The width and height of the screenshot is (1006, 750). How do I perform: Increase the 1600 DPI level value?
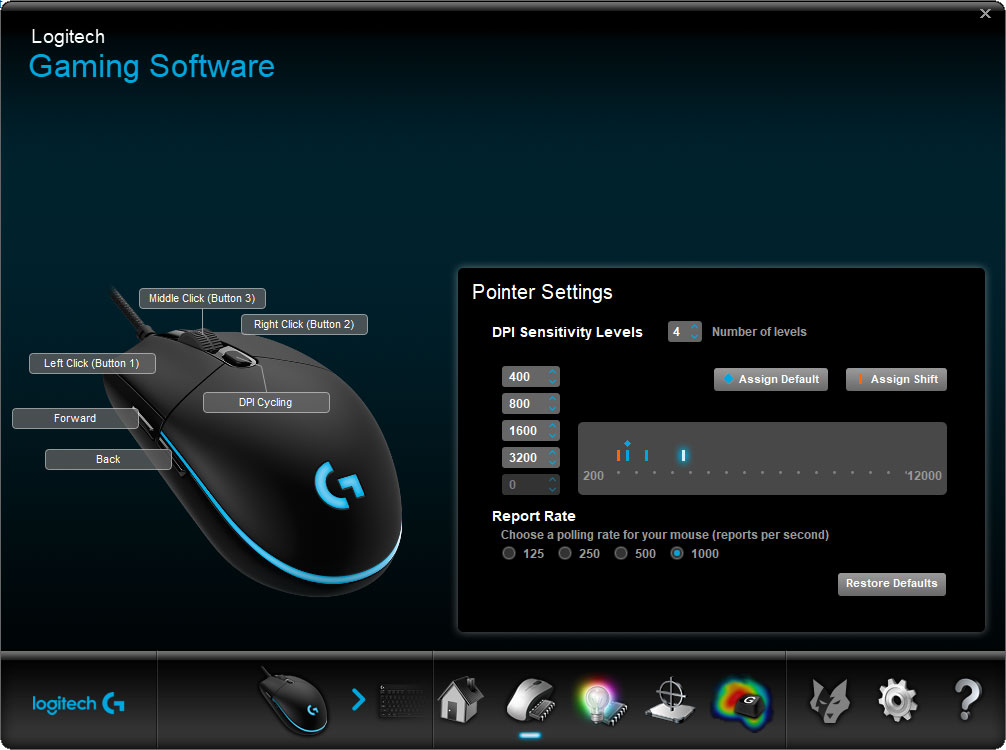tap(552, 426)
